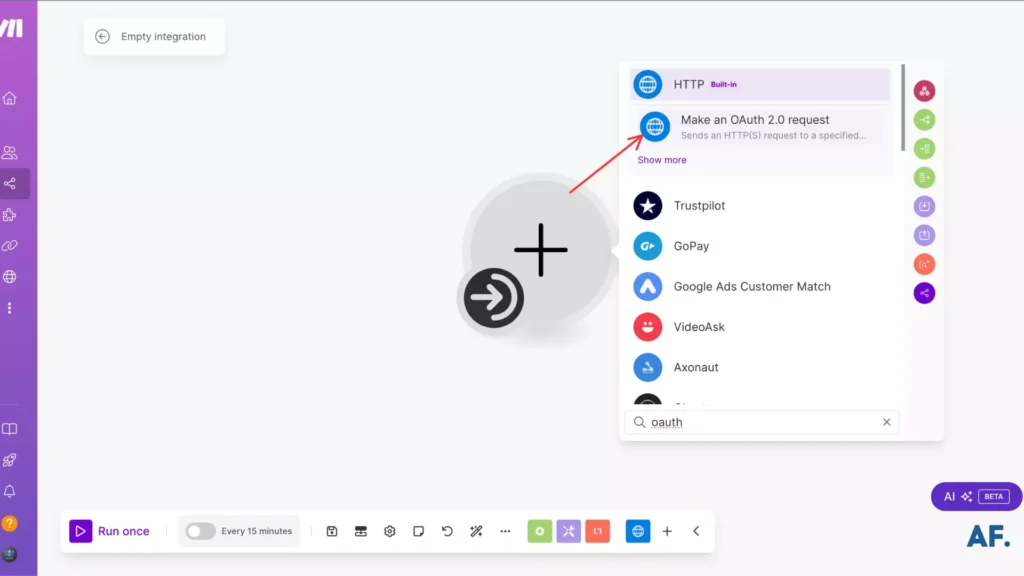Save the scenario with the disk icon
This screenshot has width=1024, height=576.
332,531
